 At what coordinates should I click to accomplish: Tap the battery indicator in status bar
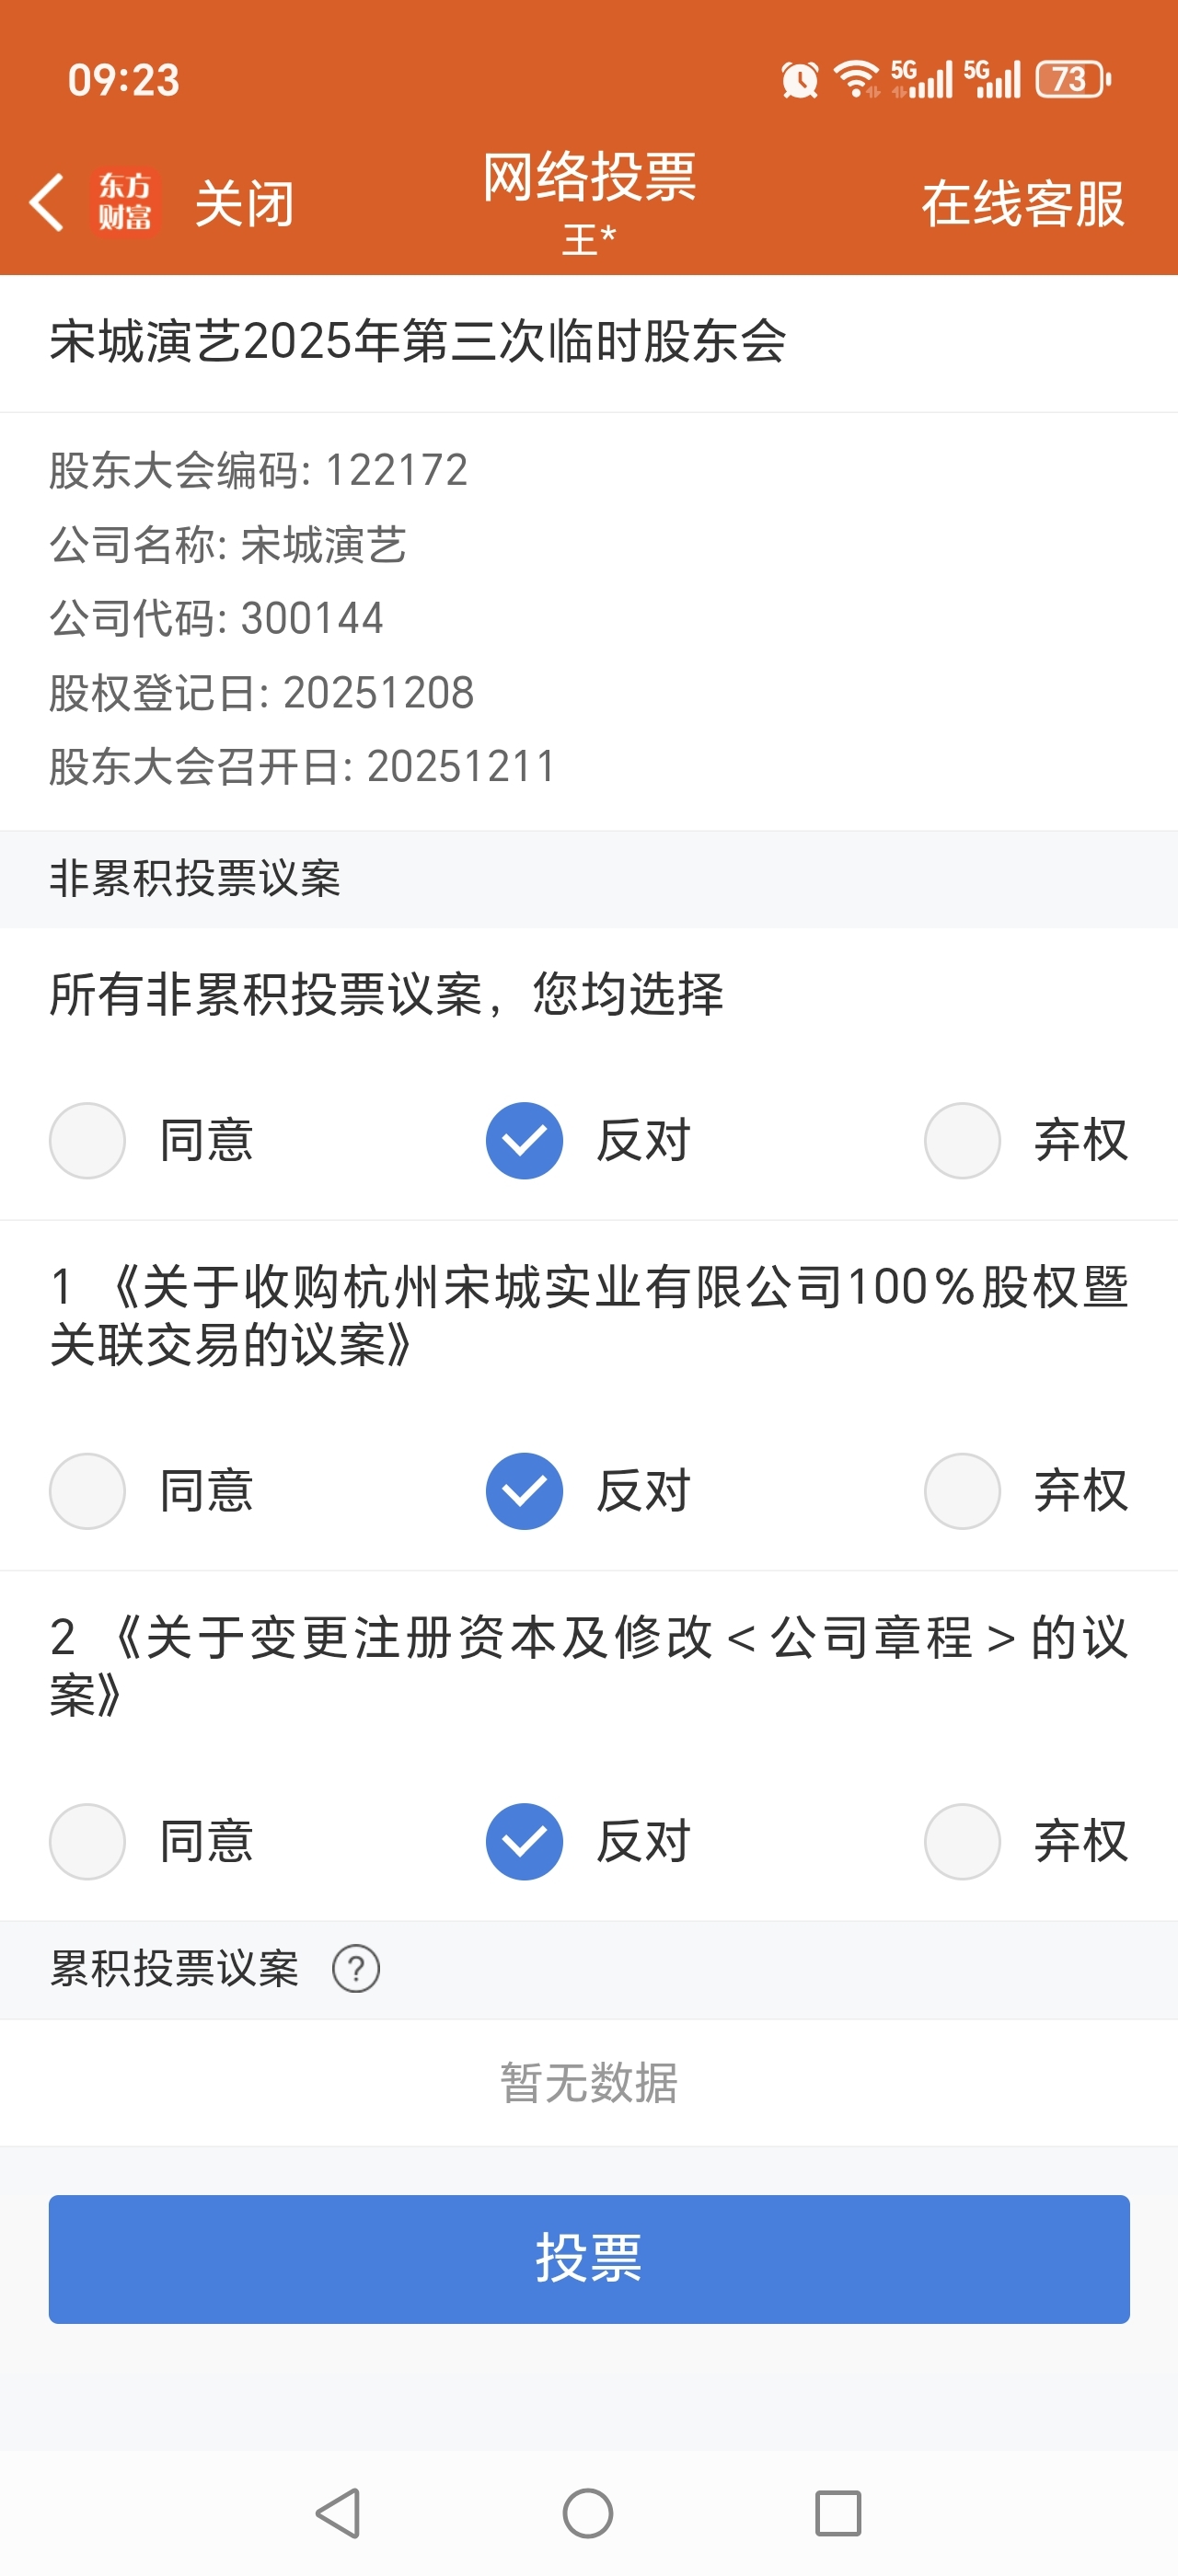pyautogui.click(x=1072, y=80)
